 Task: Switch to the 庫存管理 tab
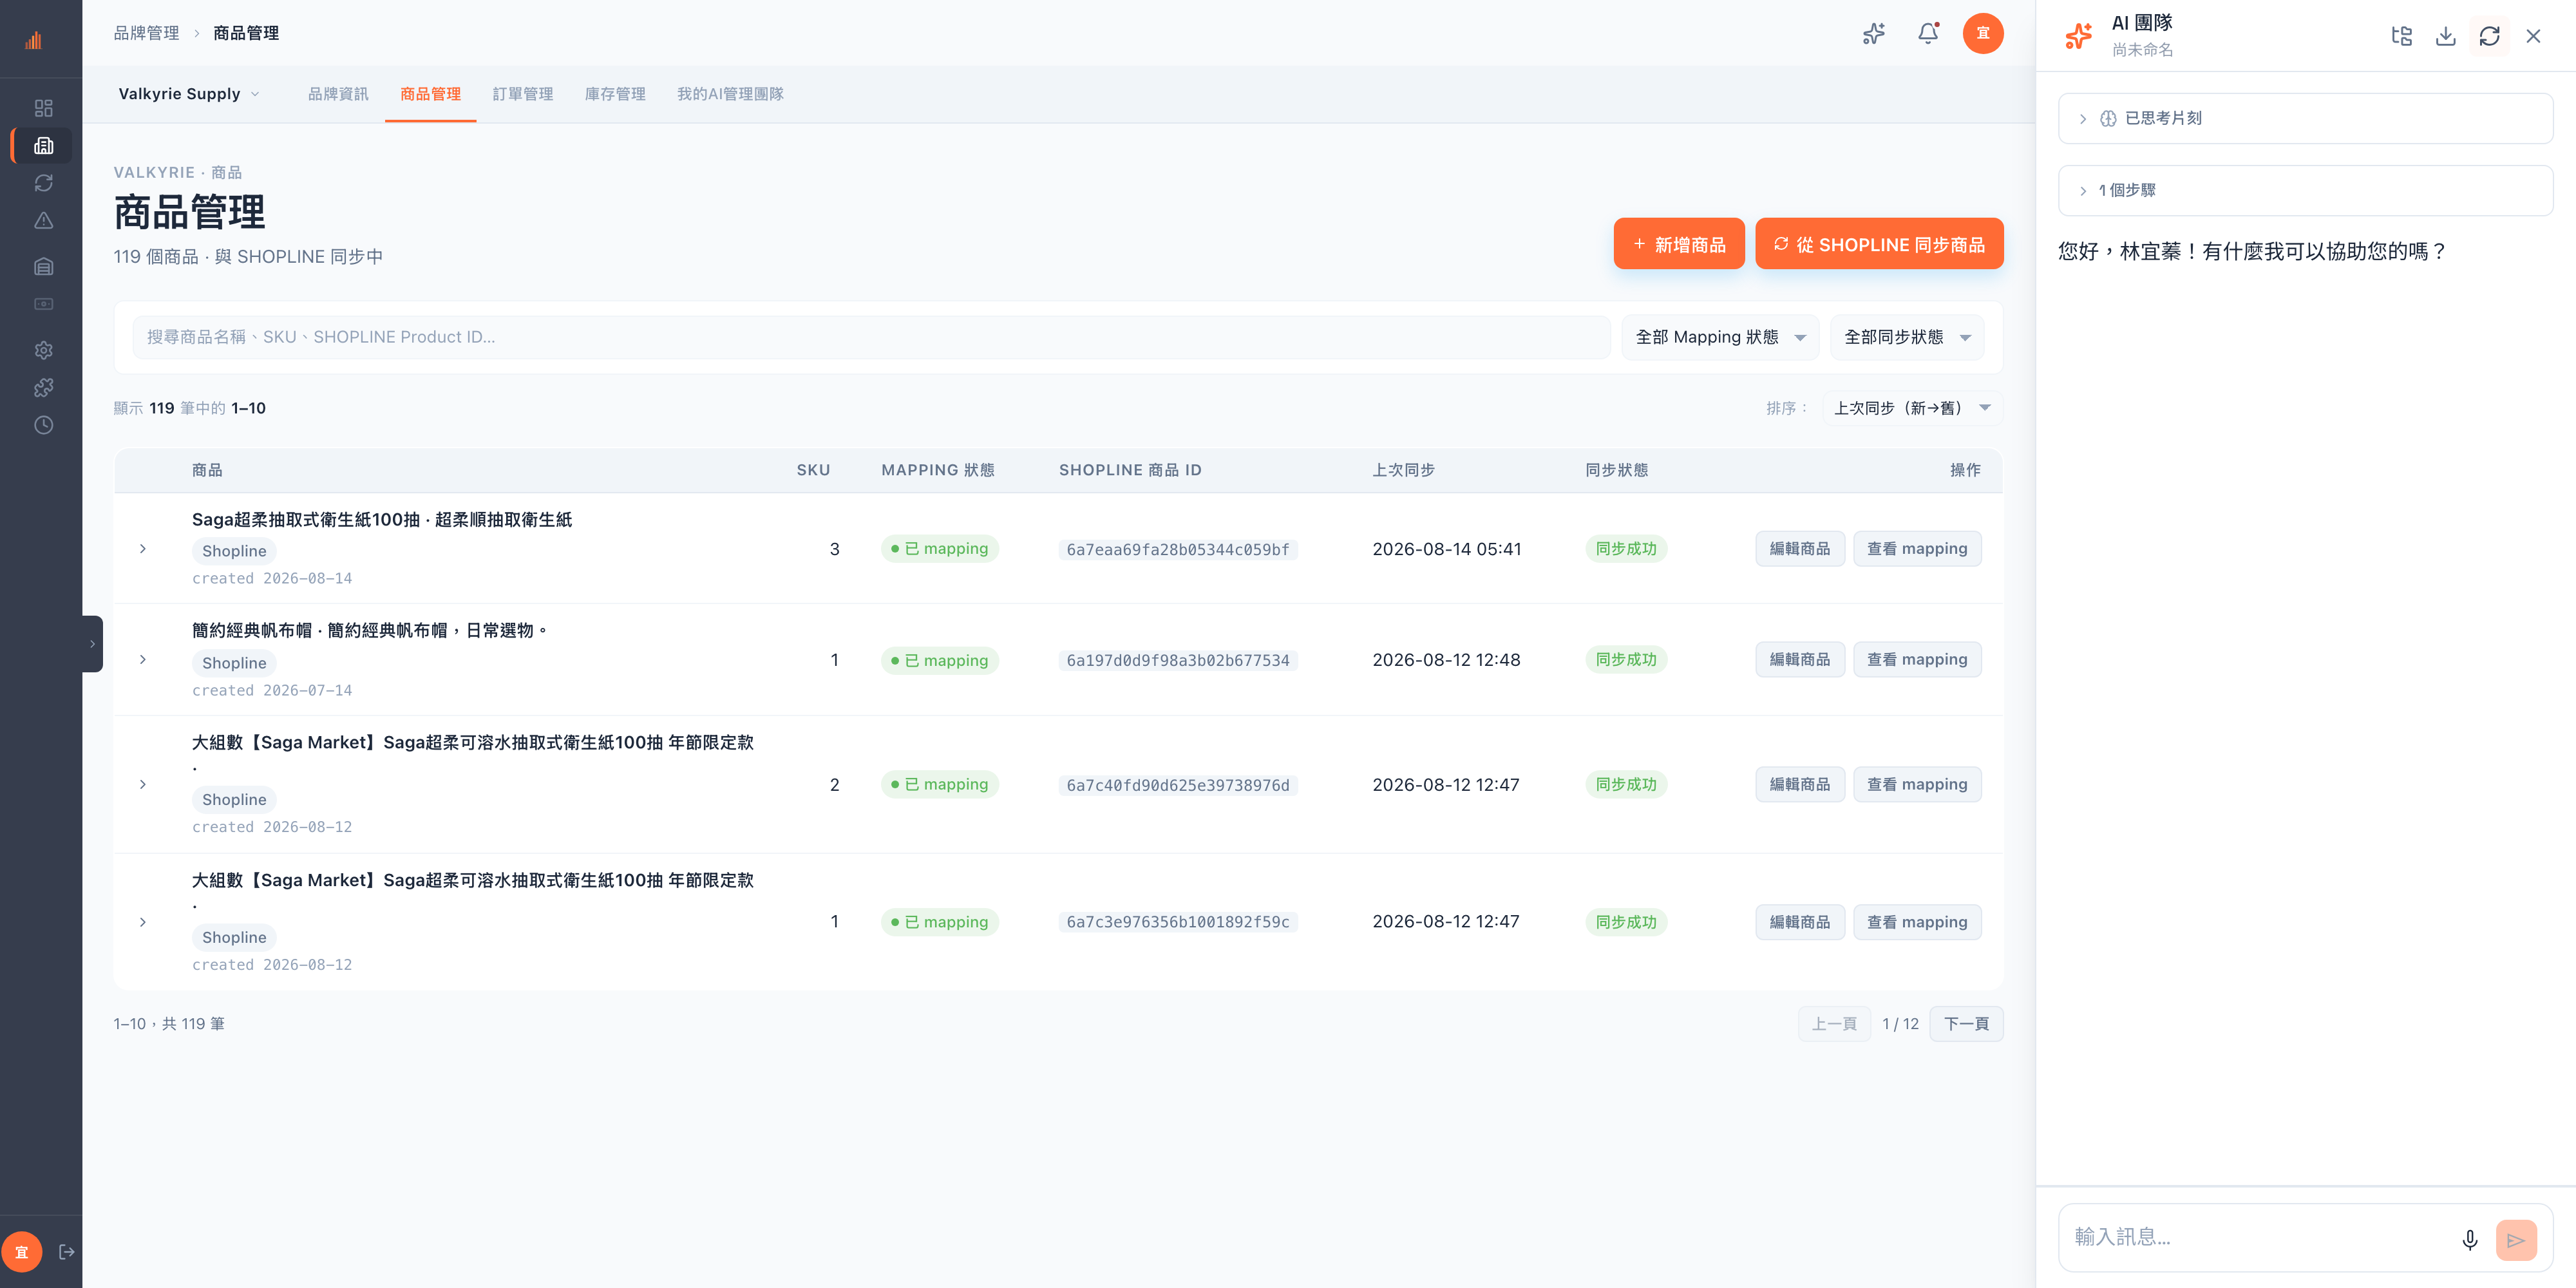click(x=615, y=94)
